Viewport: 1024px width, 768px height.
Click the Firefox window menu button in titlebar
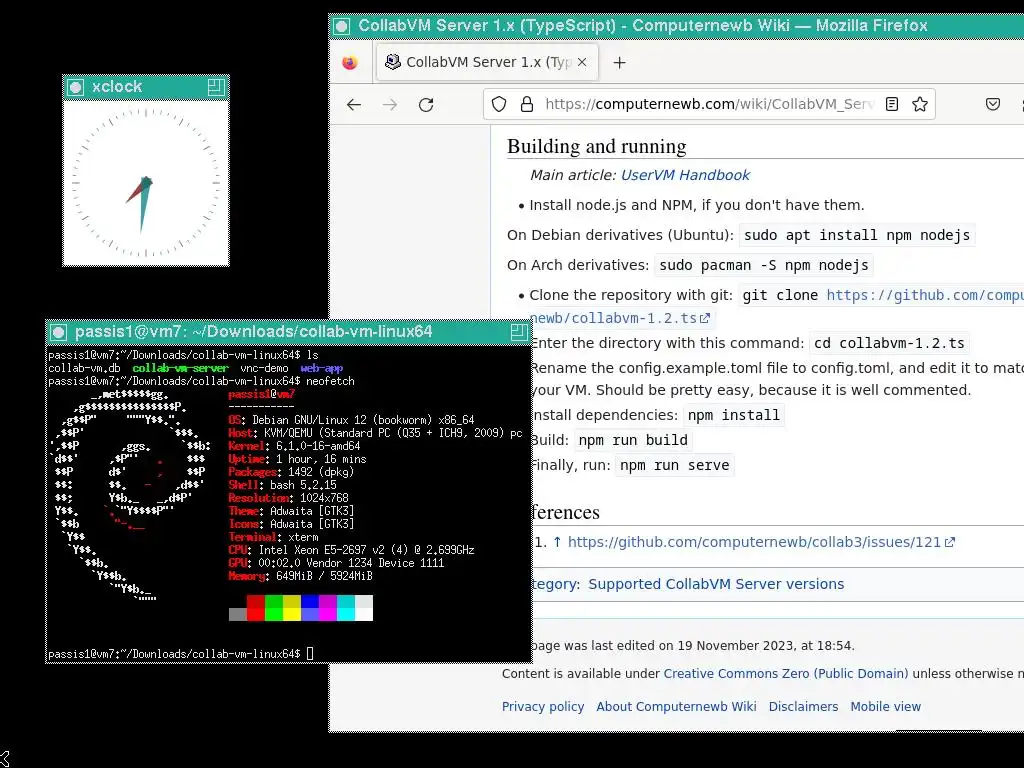click(342, 26)
